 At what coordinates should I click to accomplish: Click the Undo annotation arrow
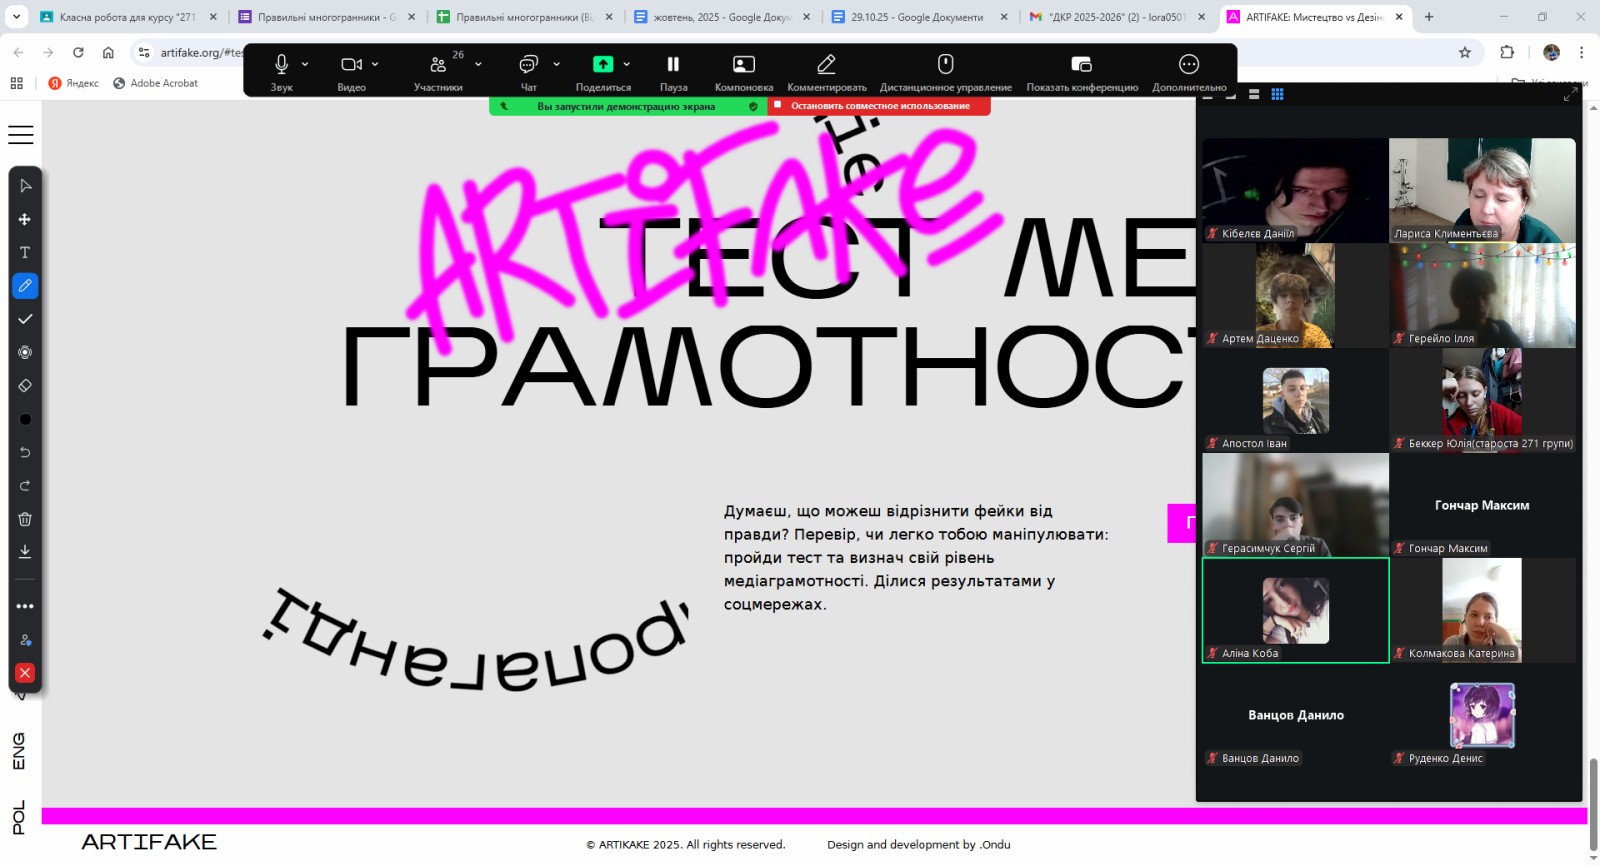[25, 452]
